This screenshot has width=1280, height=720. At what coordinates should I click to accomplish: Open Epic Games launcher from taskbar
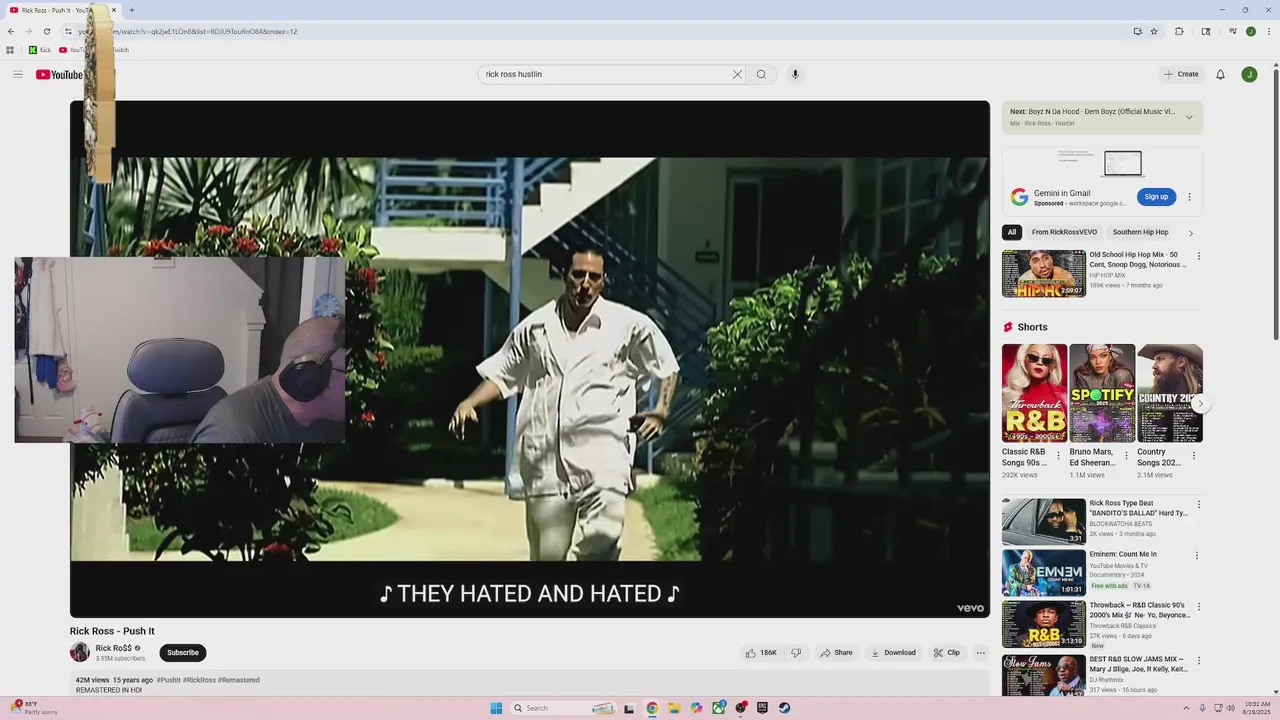click(762, 708)
